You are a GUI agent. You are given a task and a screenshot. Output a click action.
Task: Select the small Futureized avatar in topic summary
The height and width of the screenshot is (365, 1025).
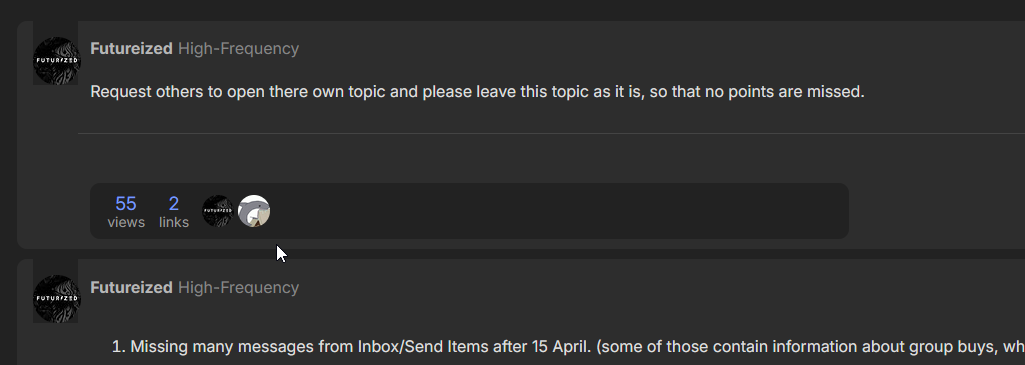[x=218, y=211]
